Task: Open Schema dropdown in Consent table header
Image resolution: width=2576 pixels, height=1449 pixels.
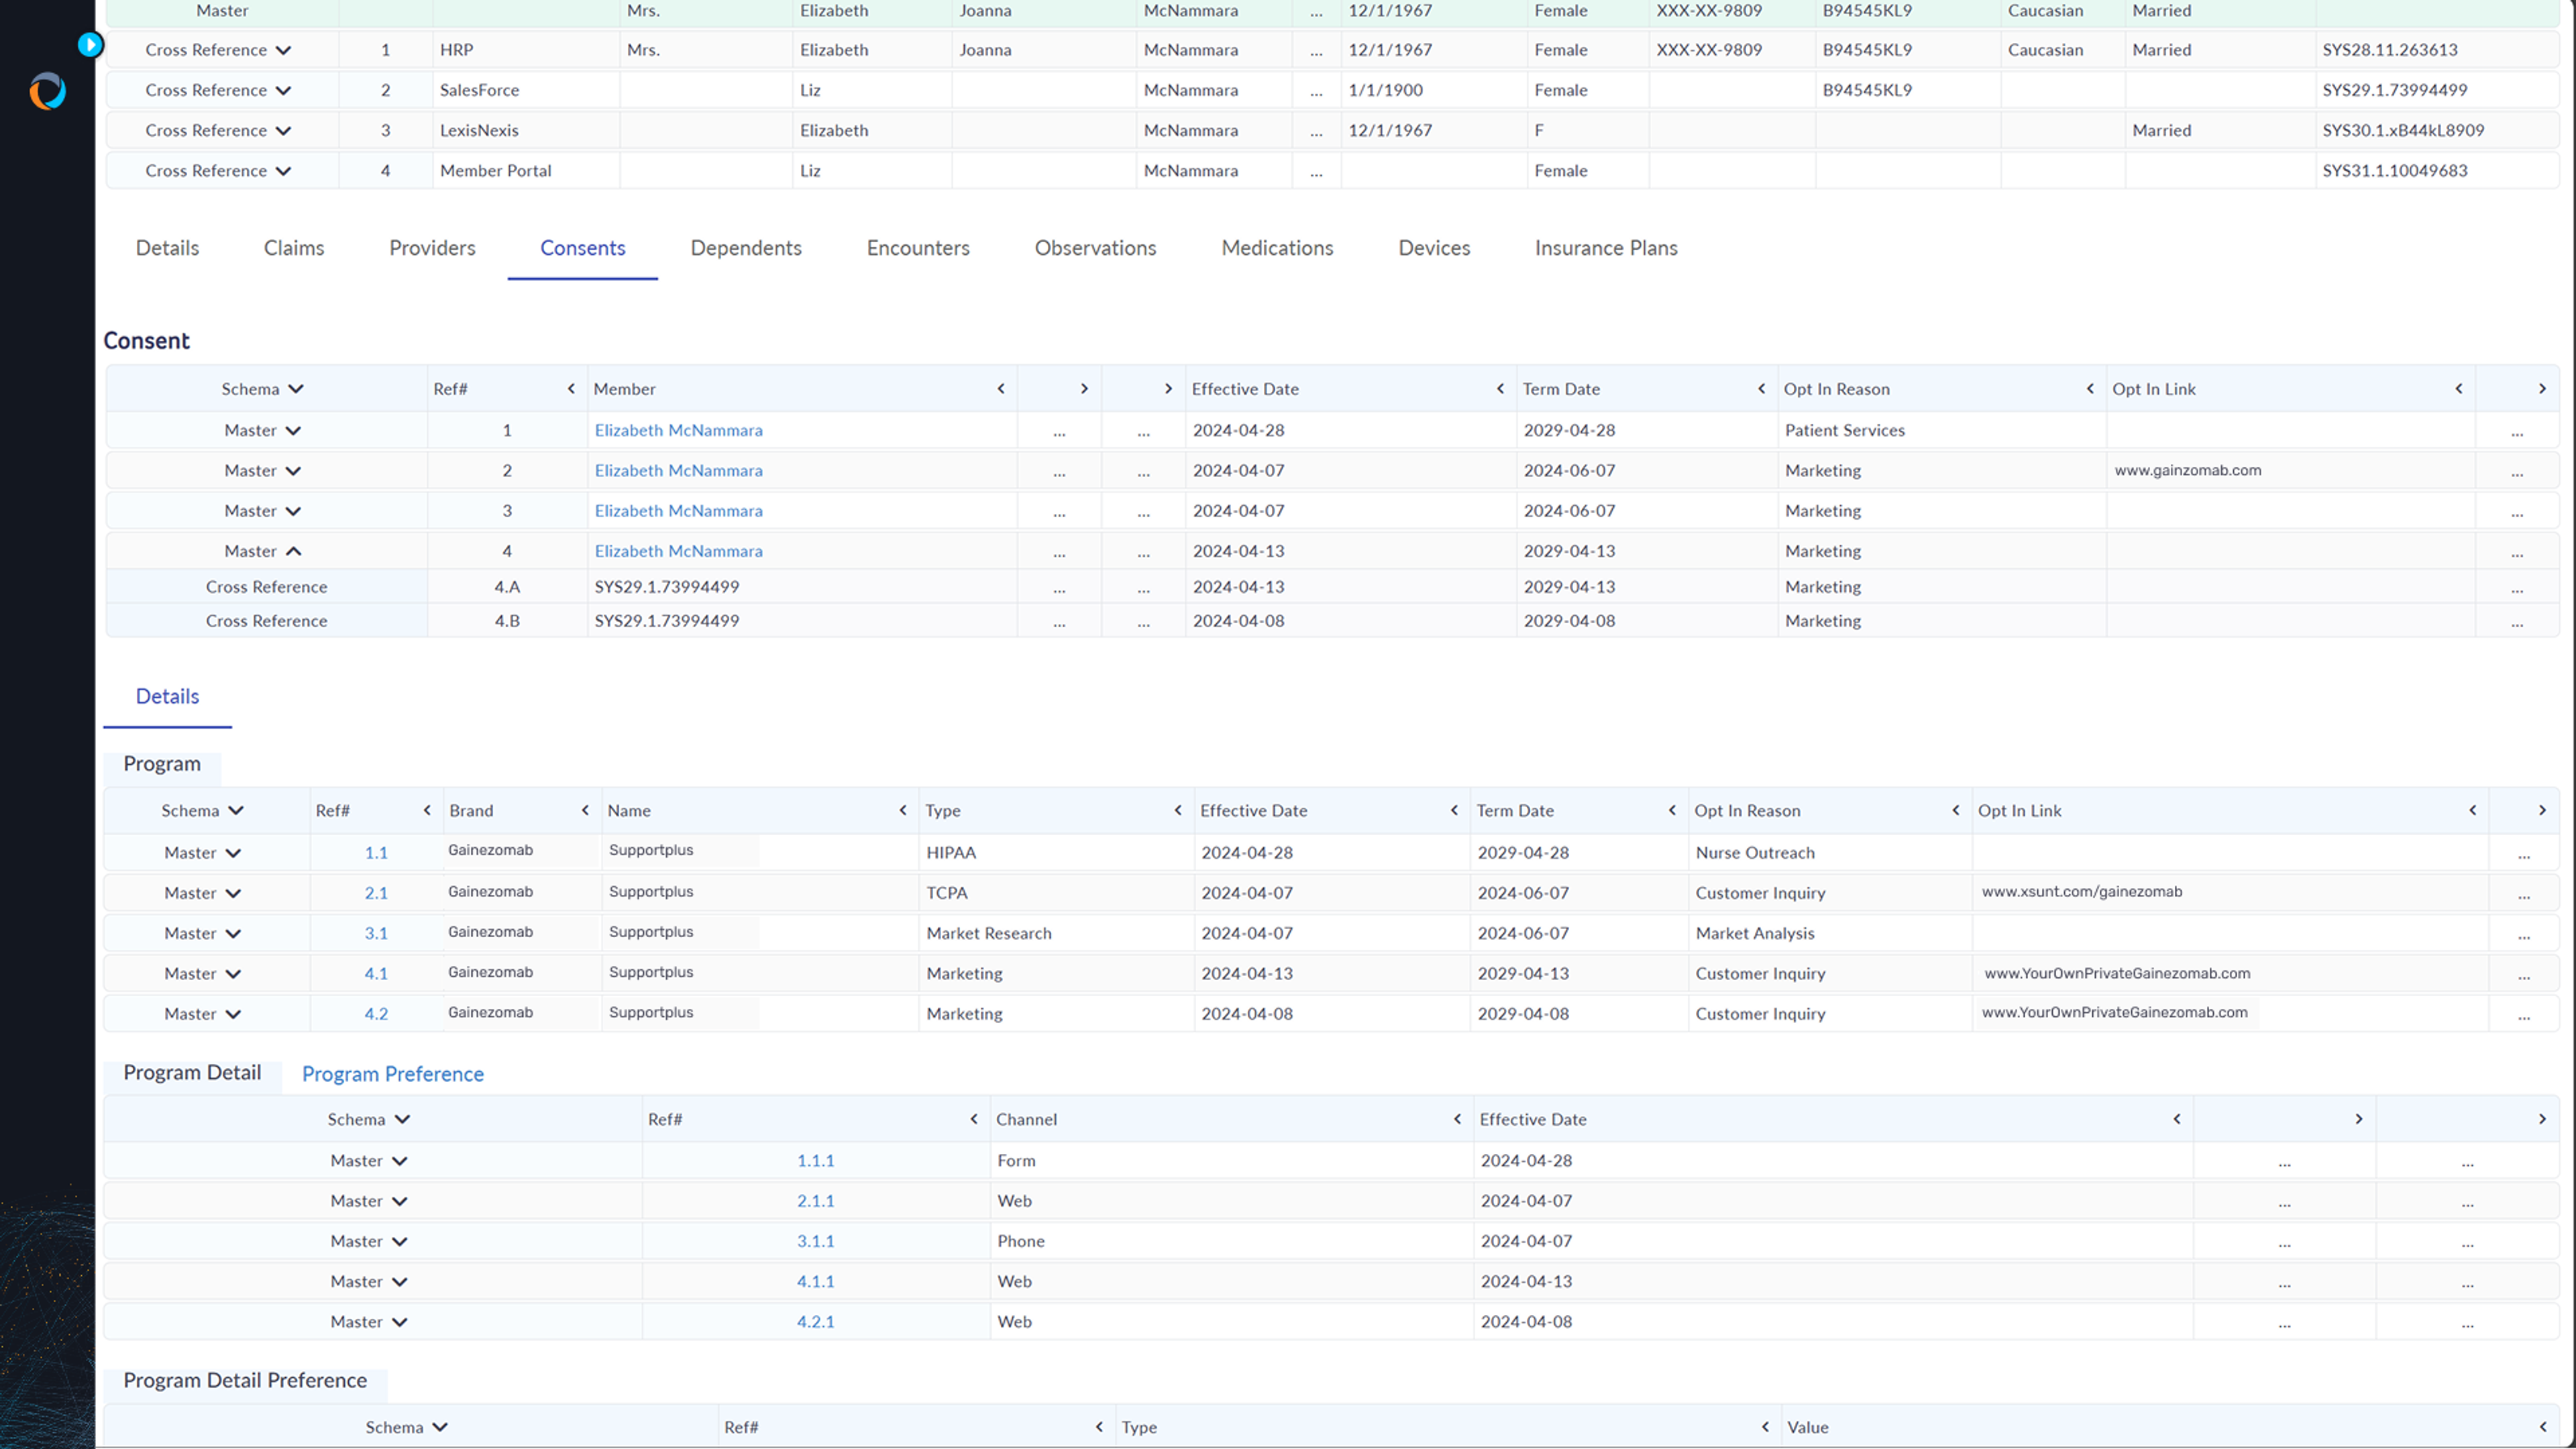Action: click(296, 389)
